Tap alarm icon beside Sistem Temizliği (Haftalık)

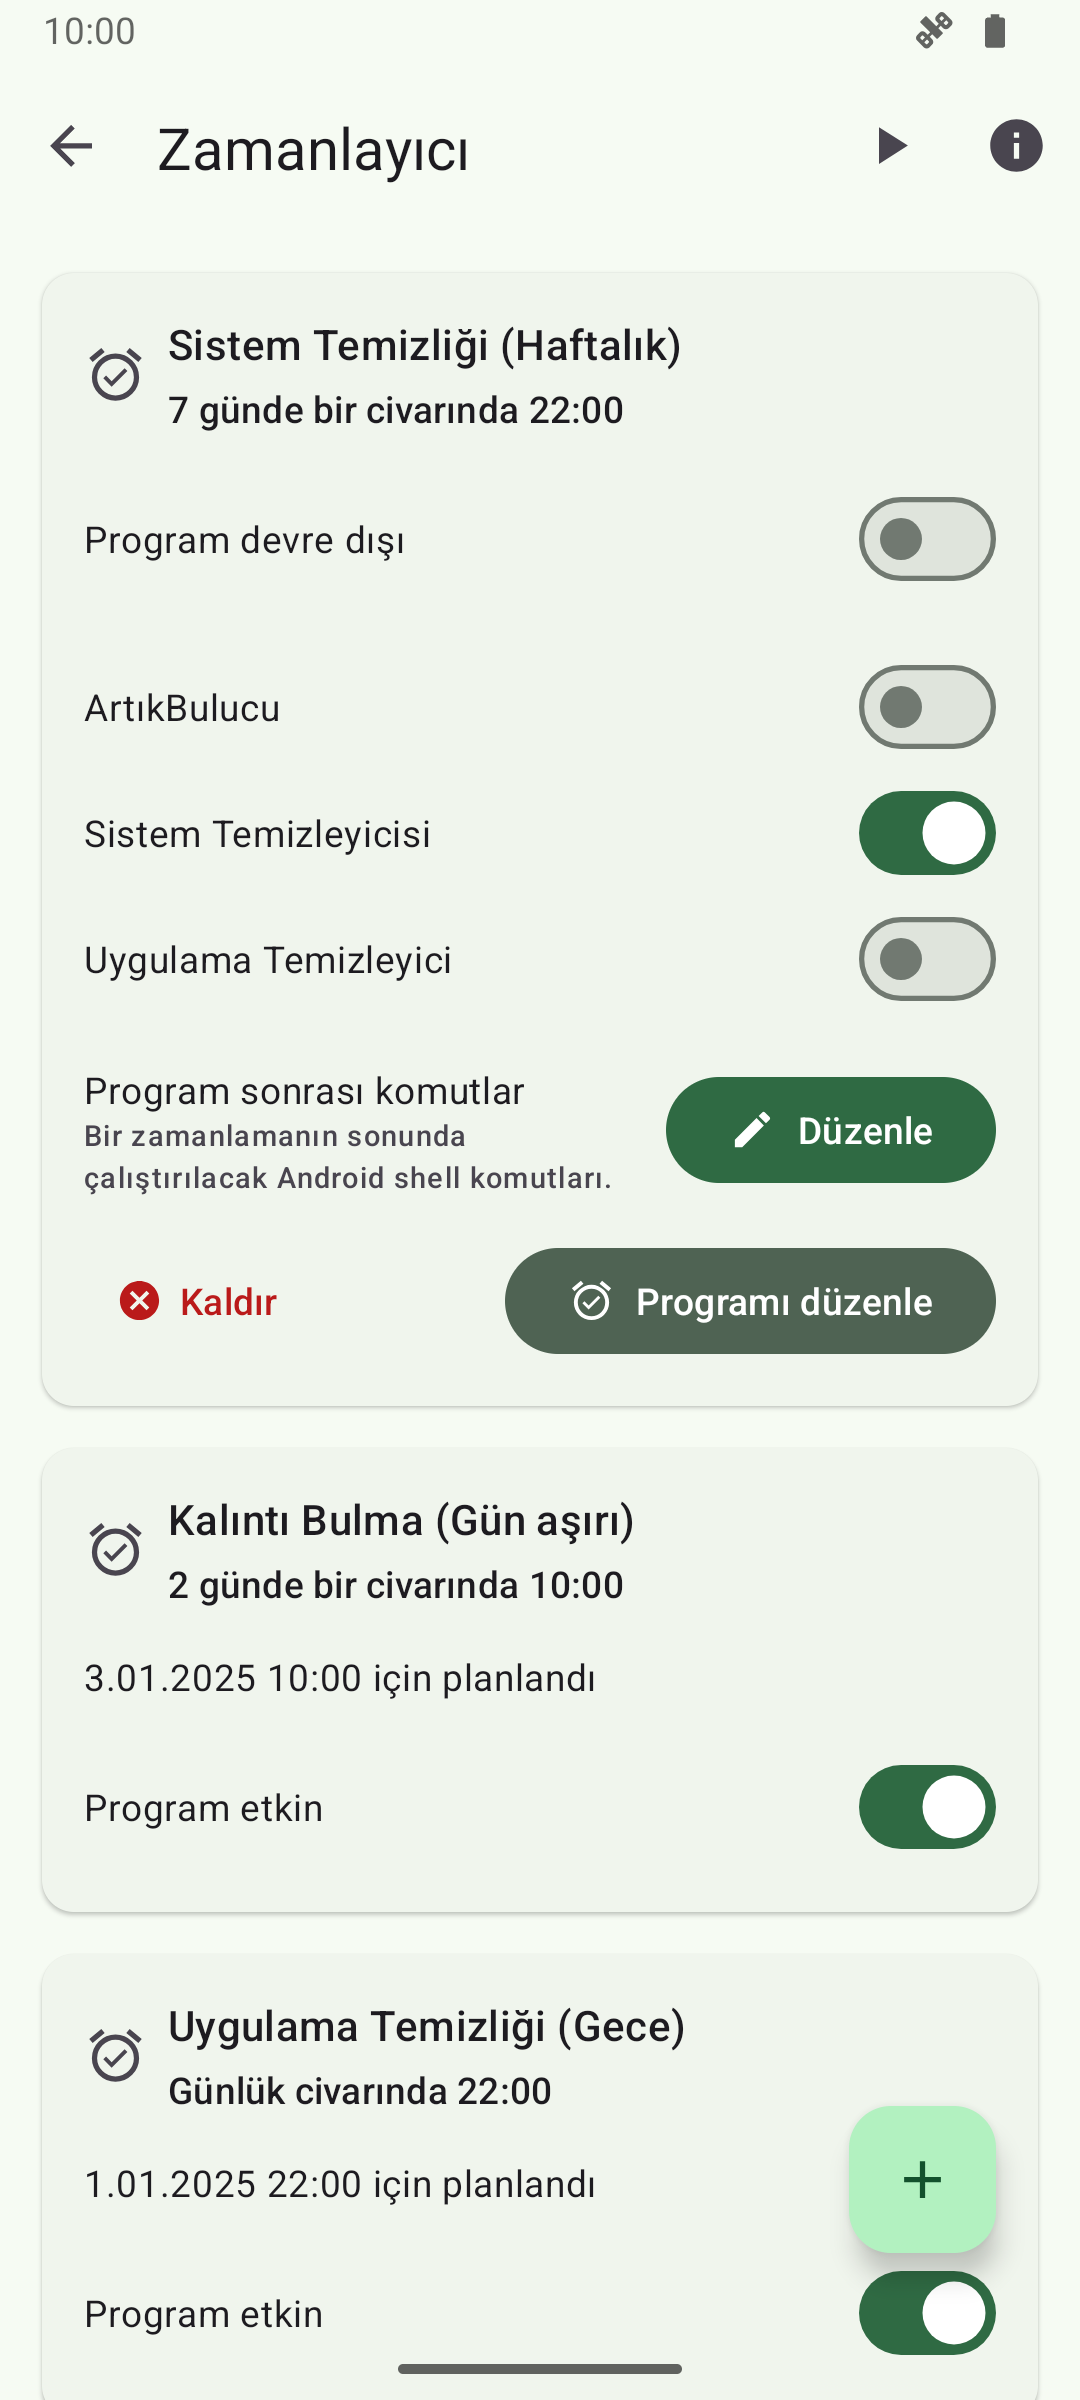[116, 375]
